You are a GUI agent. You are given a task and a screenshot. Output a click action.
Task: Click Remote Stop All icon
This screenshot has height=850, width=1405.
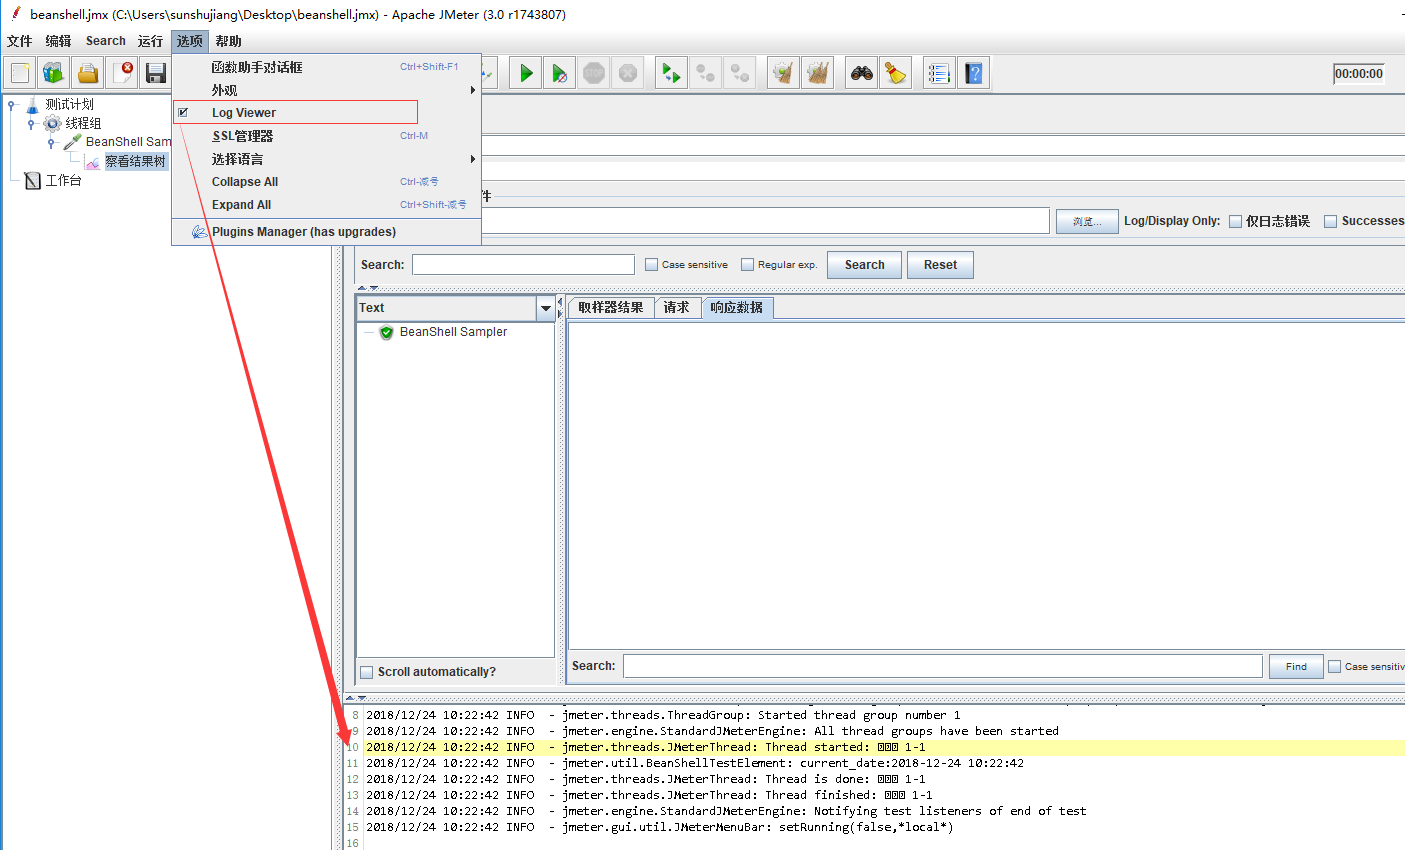[x=705, y=73]
